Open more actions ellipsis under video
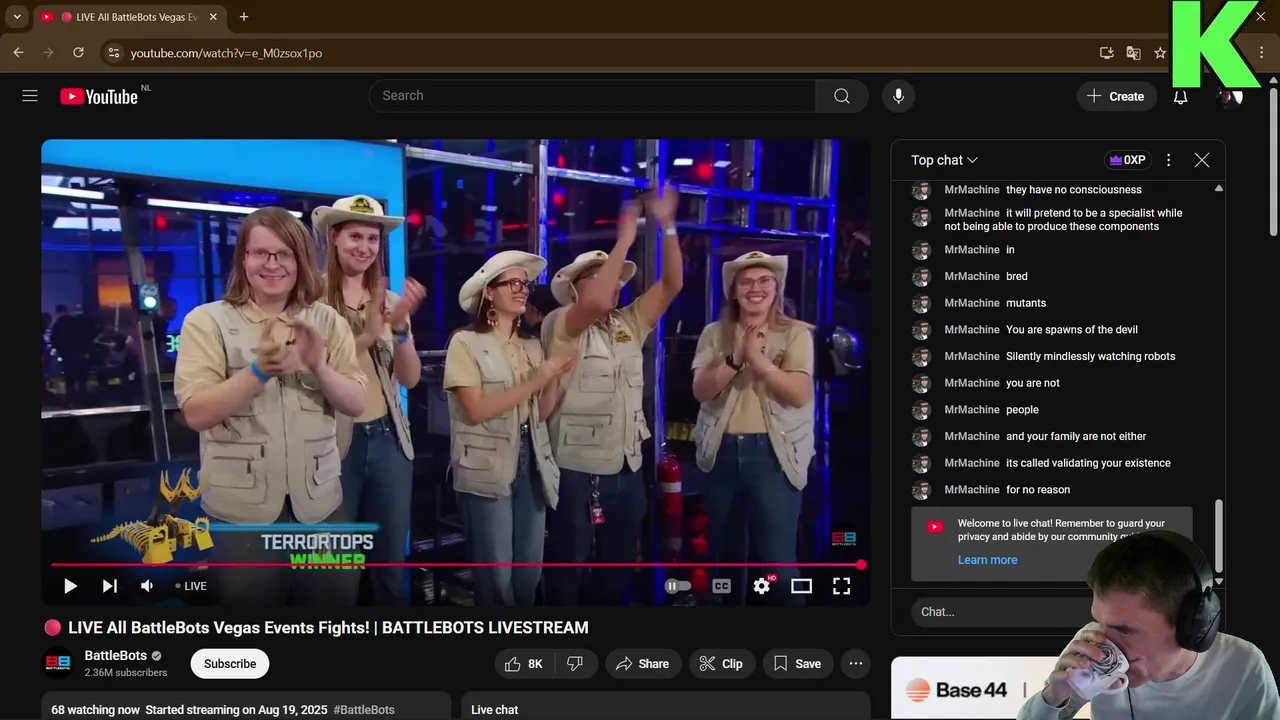 tap(856, 664)
